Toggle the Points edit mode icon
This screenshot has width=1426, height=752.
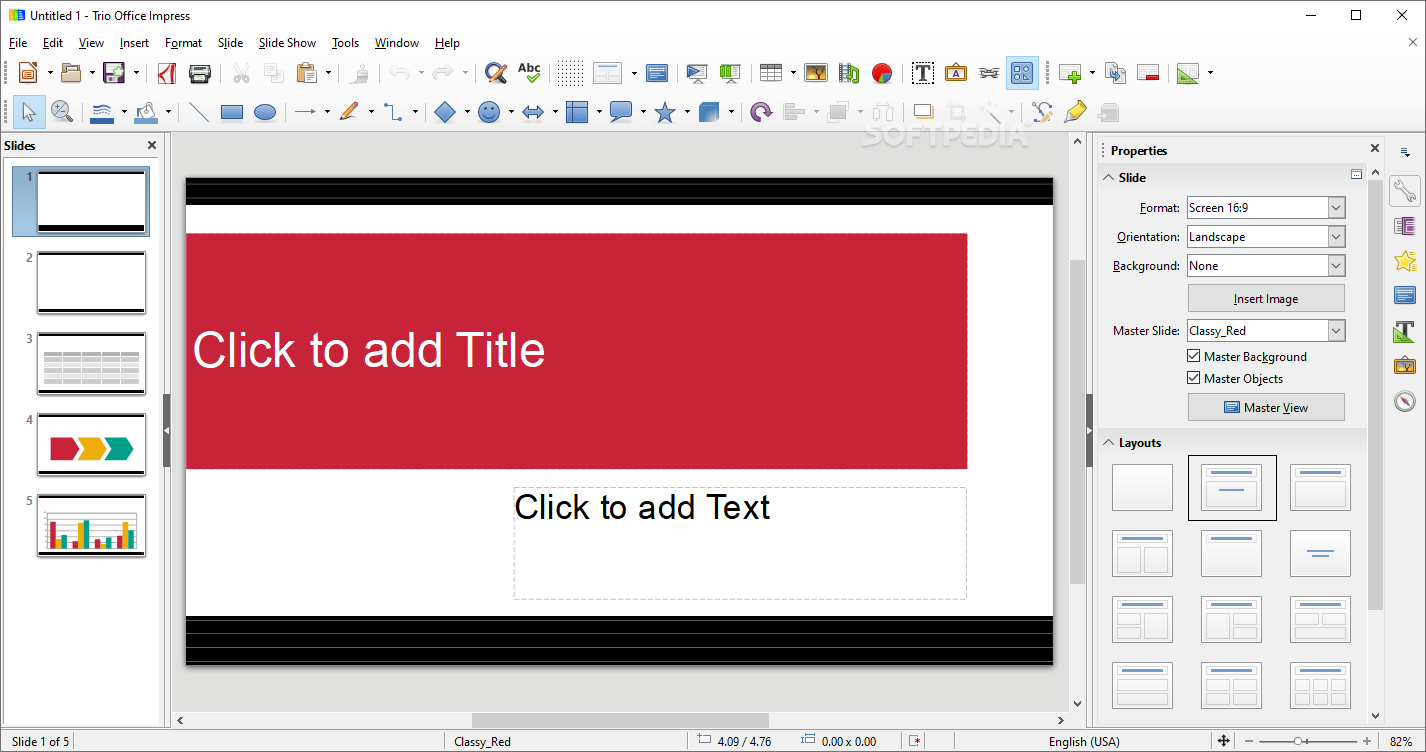1042,112
